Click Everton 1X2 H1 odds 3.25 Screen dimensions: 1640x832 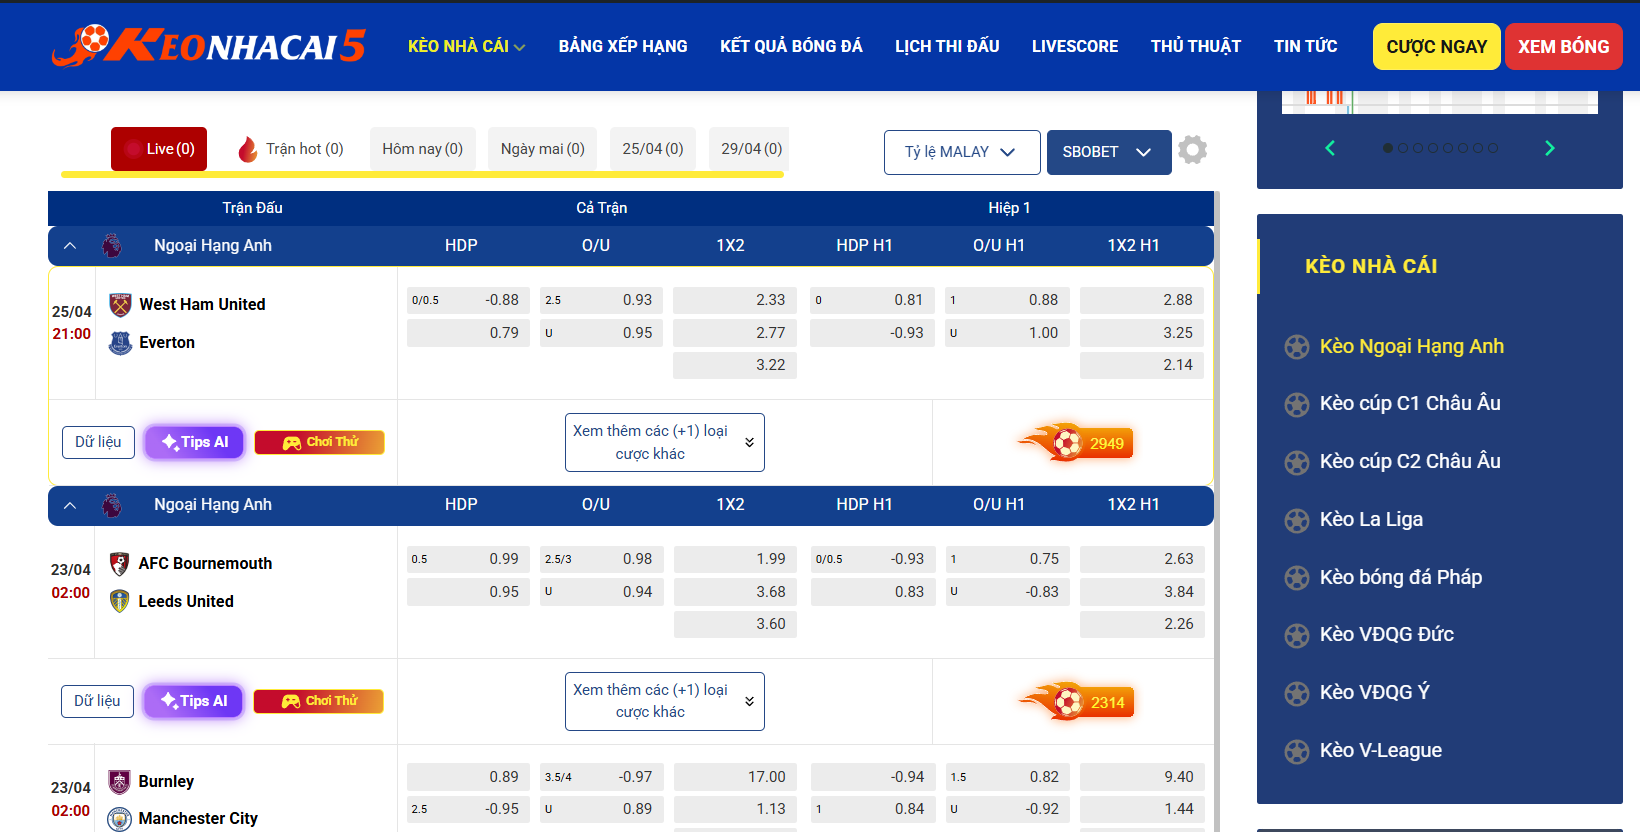point(1142,333)
